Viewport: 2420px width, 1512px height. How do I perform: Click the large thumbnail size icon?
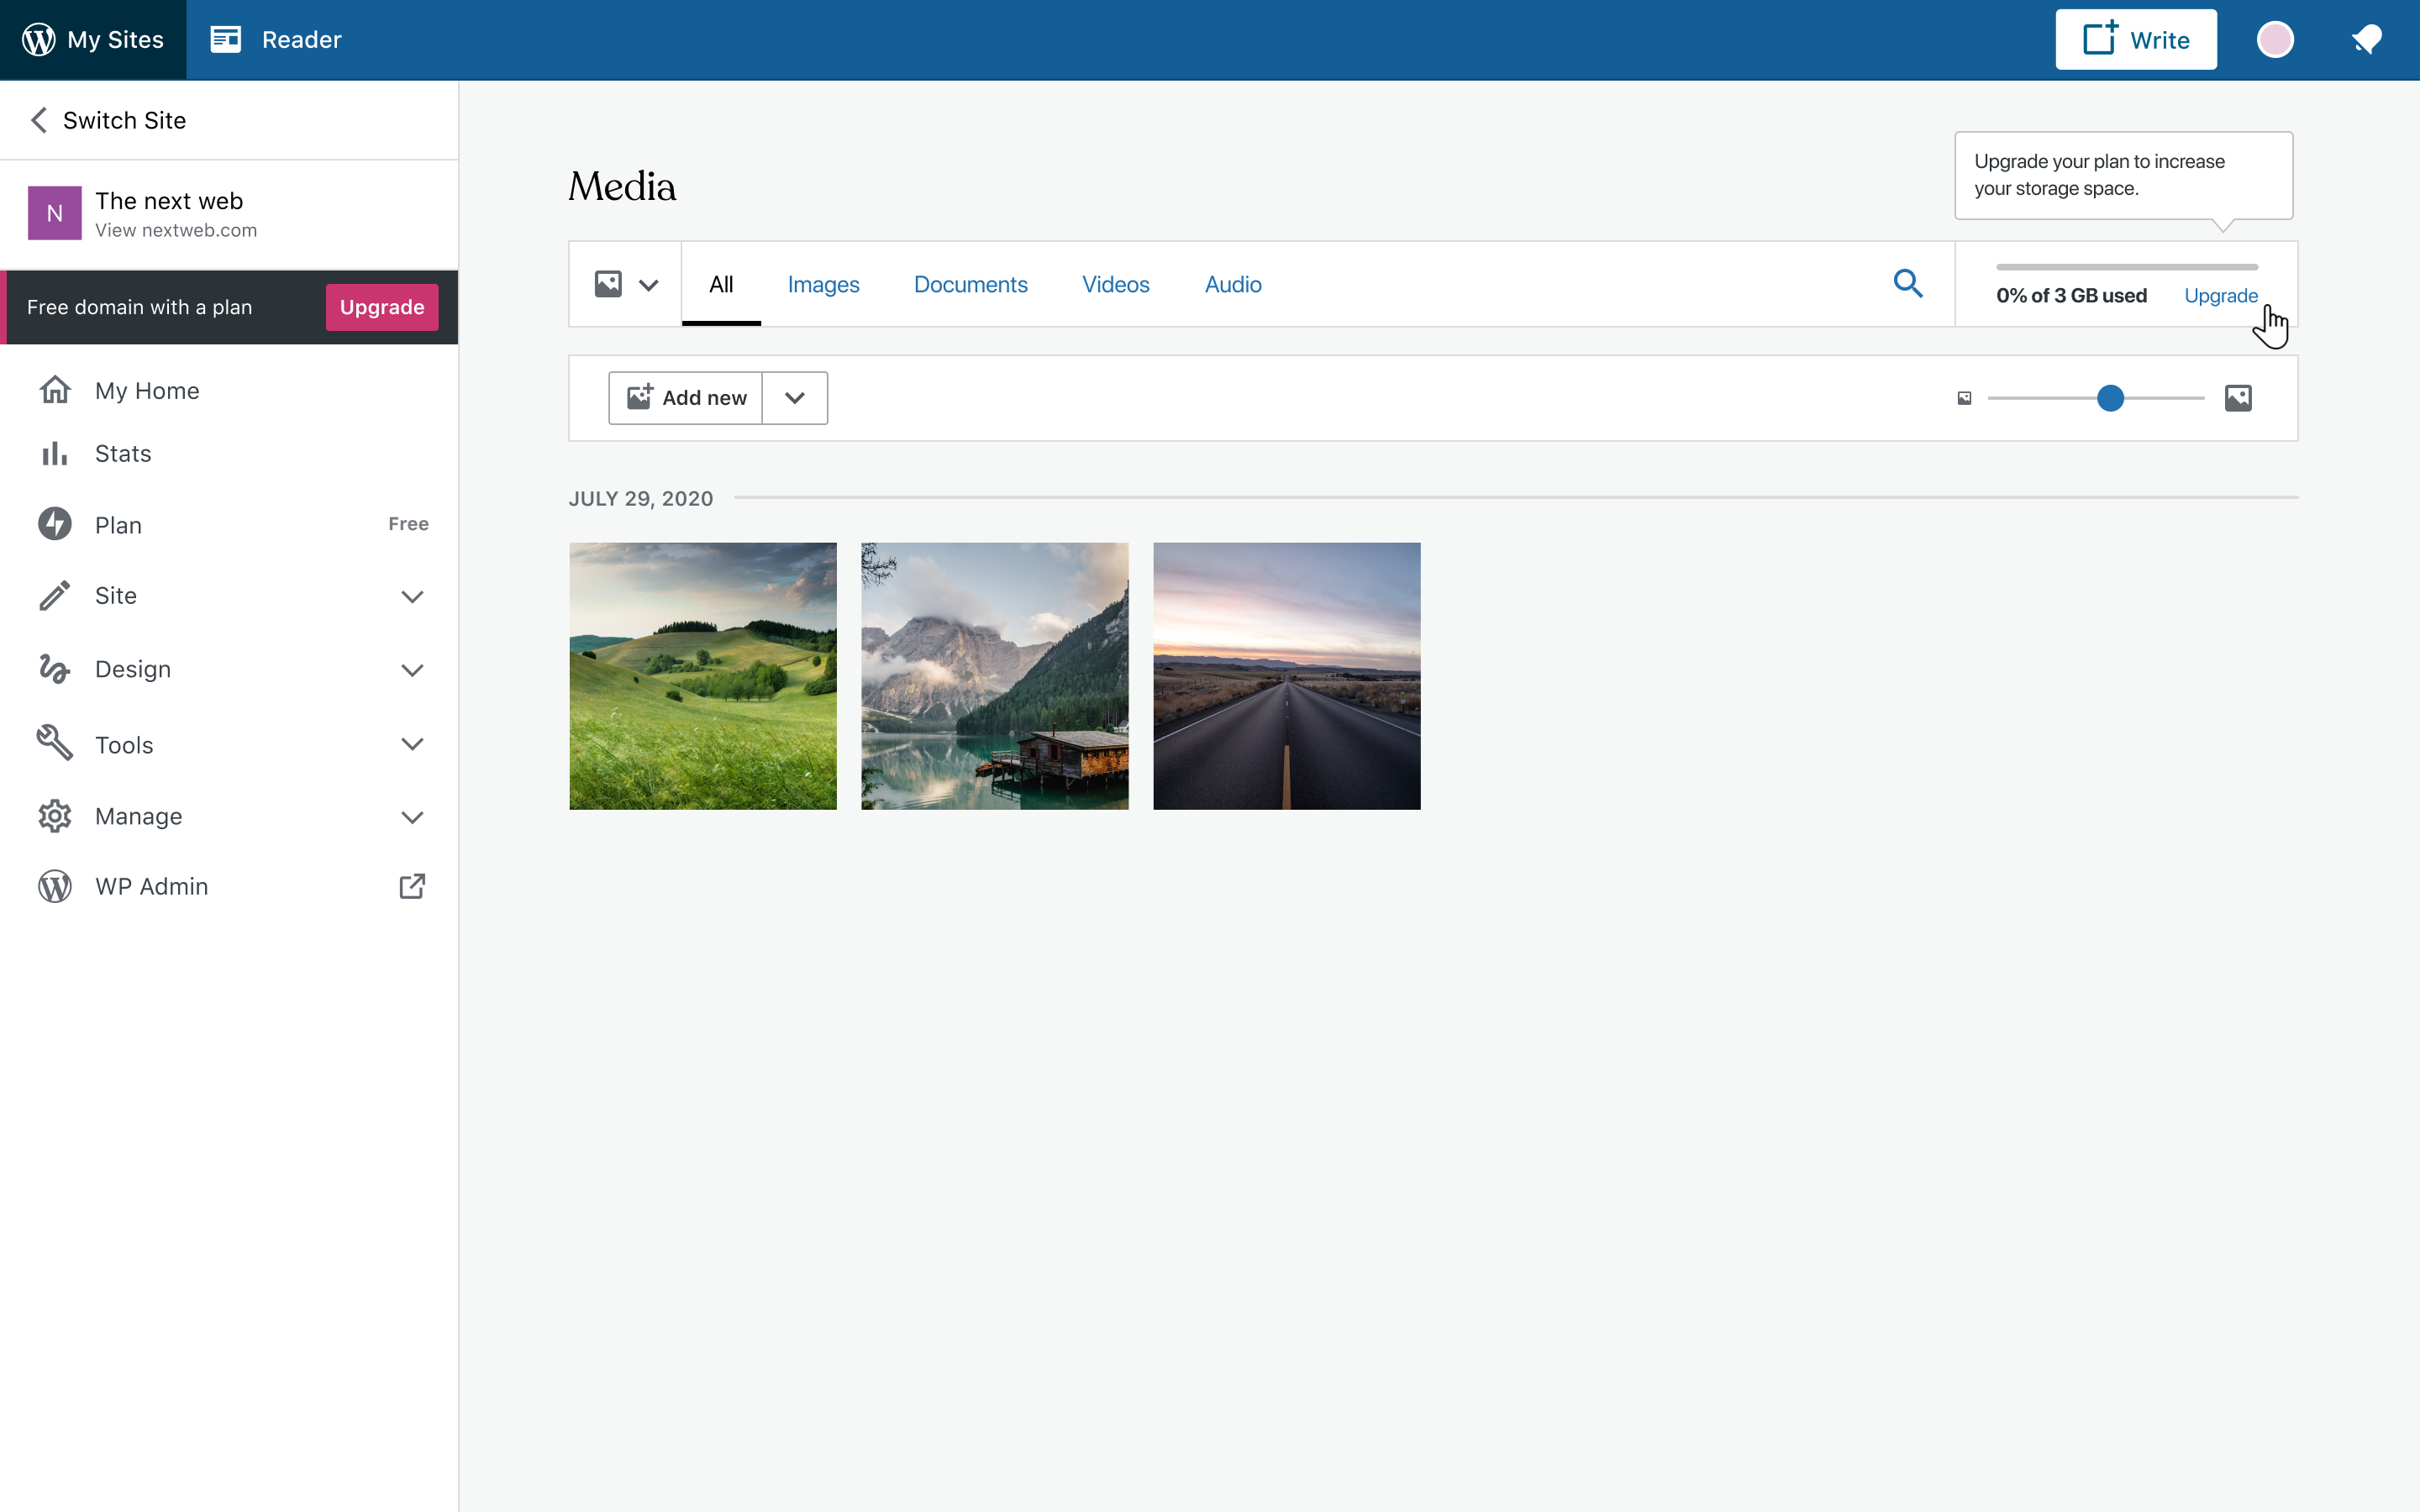(x=2237, y=398)
